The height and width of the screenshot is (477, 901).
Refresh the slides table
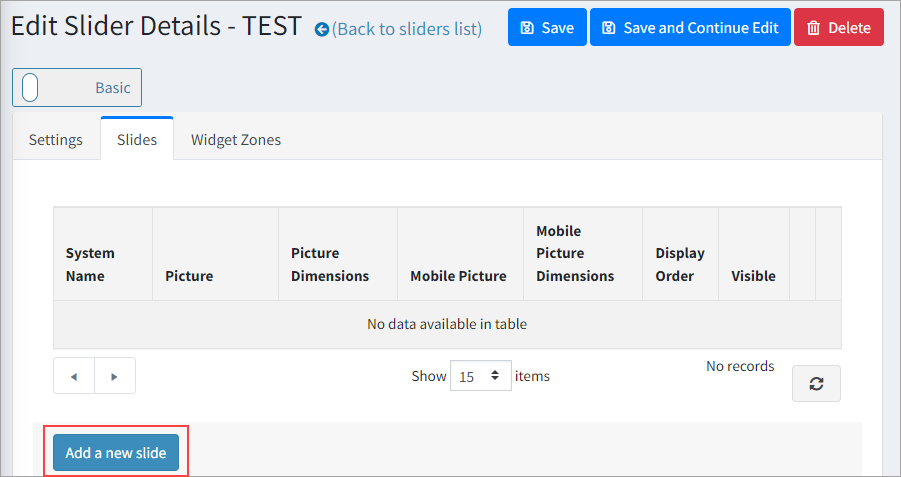point(816,384)
